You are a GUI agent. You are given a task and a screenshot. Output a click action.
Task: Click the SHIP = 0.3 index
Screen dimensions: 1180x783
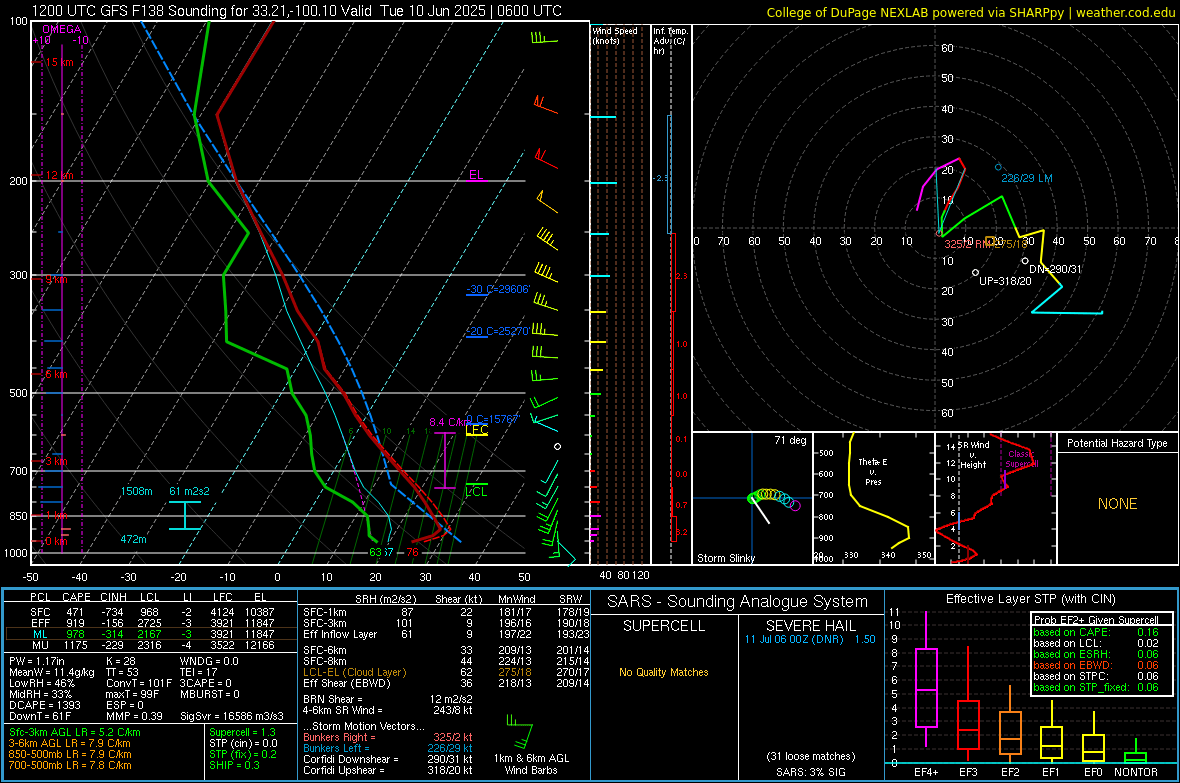pos(234,765)
